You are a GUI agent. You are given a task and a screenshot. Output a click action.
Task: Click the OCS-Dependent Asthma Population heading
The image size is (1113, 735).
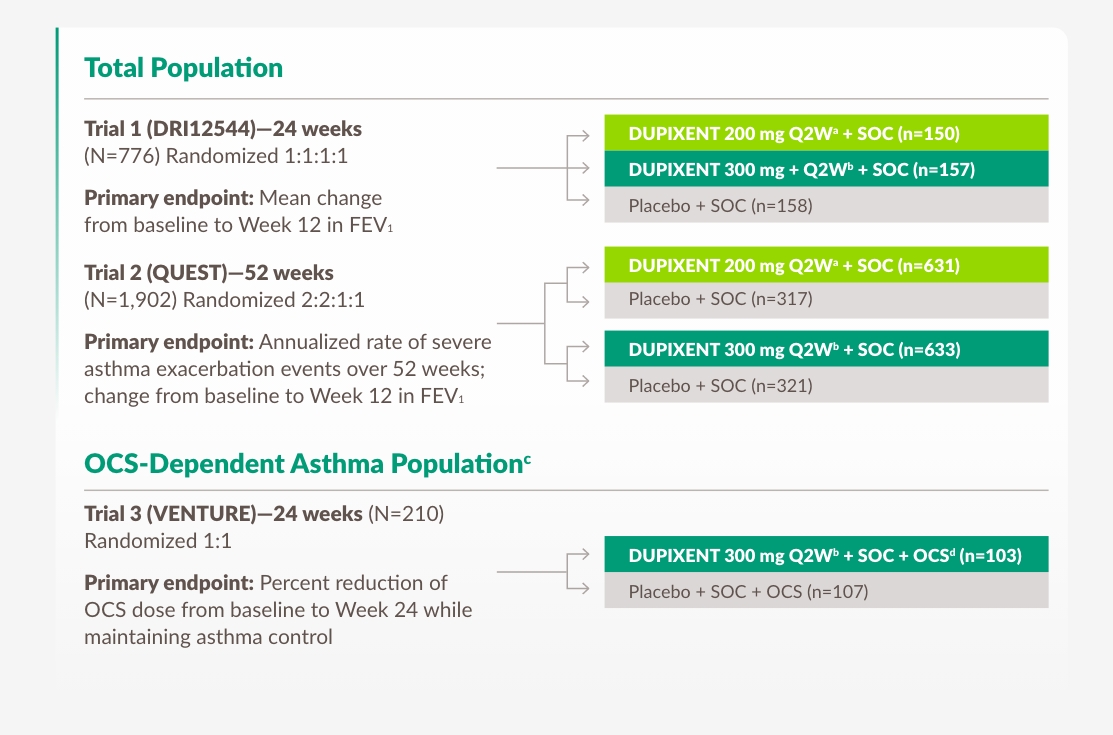point(308,463)
